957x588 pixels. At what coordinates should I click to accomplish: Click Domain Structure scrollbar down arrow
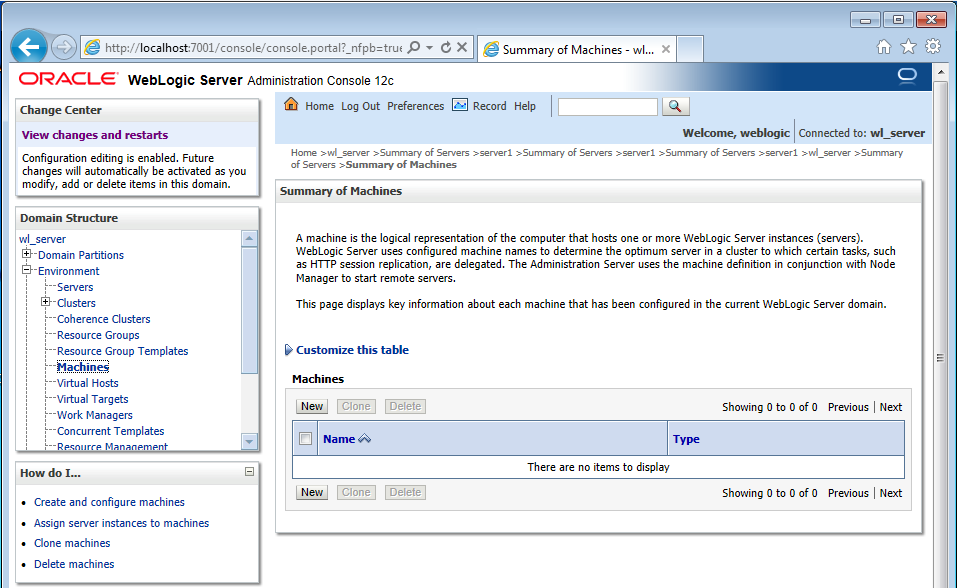249,441
